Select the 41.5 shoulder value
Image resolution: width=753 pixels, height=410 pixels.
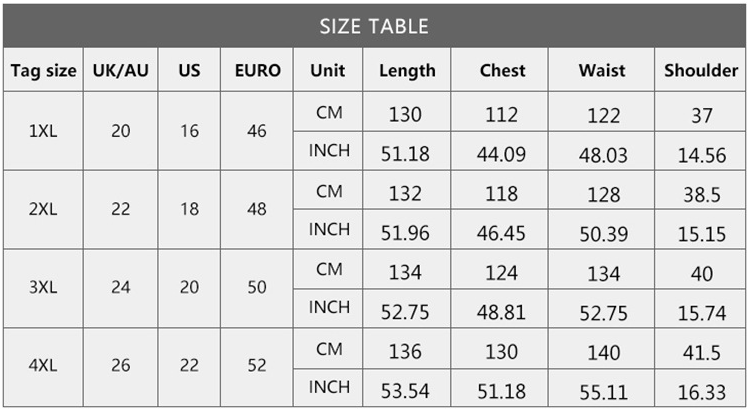click(x=701, y=350)
